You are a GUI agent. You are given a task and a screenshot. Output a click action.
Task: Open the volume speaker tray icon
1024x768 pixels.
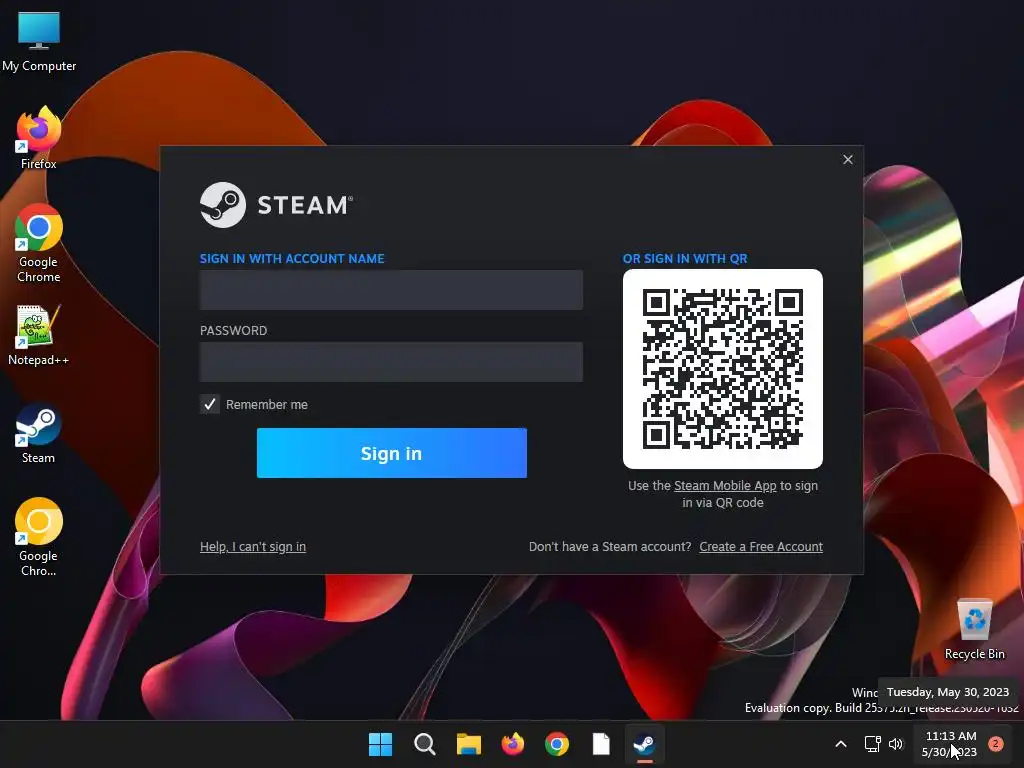tap(896, 744)
